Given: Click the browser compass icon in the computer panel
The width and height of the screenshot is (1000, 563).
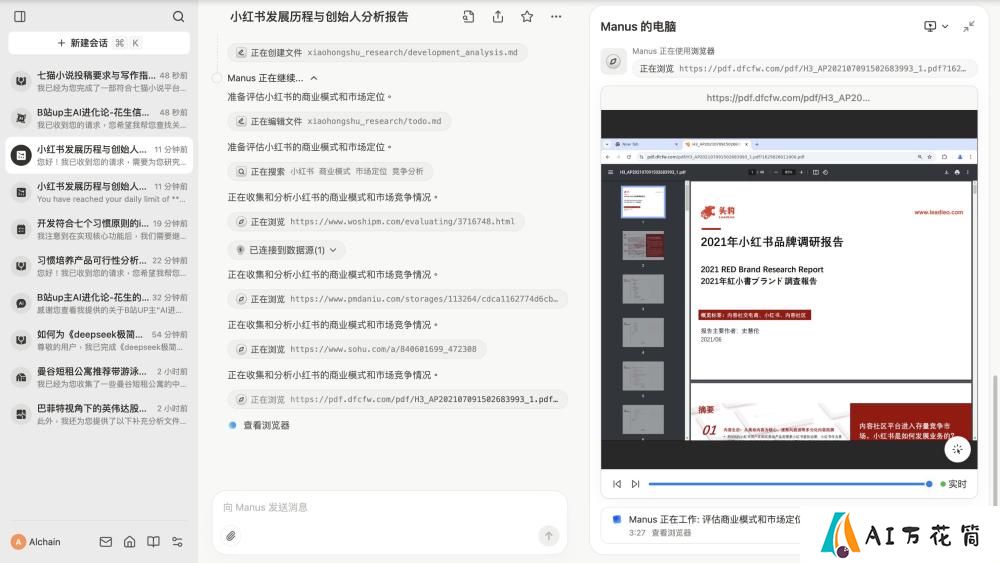Looking at the screenshot, I should pos(614,61).
